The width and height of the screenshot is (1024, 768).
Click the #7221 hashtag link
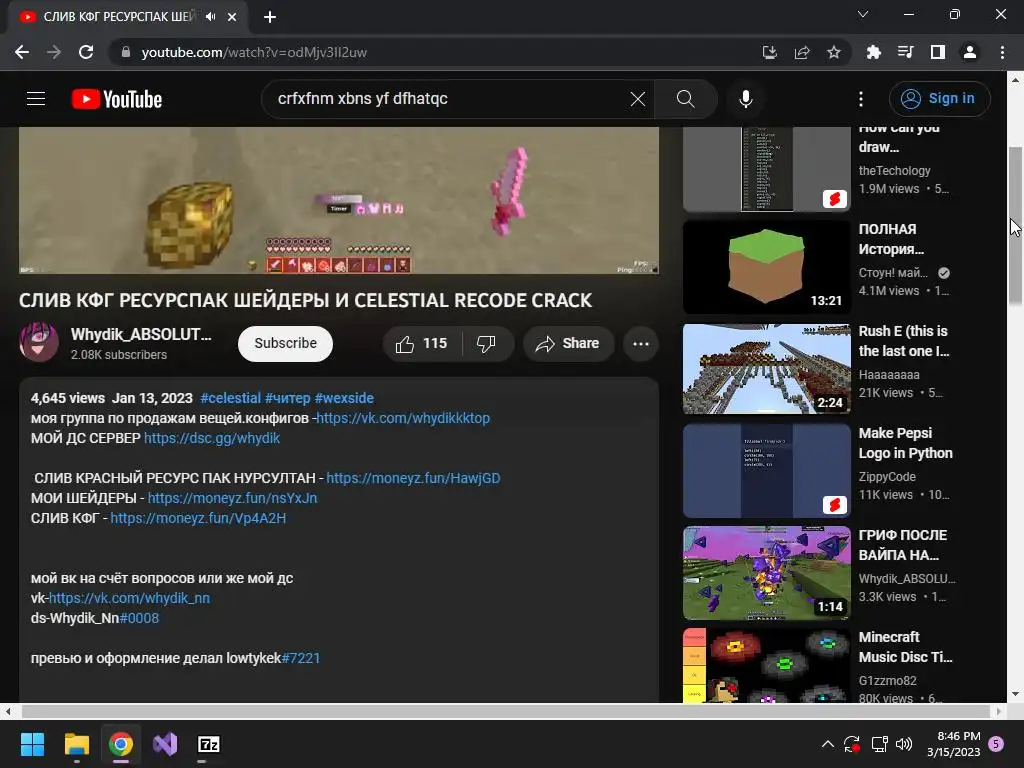[x=300, y=658]
